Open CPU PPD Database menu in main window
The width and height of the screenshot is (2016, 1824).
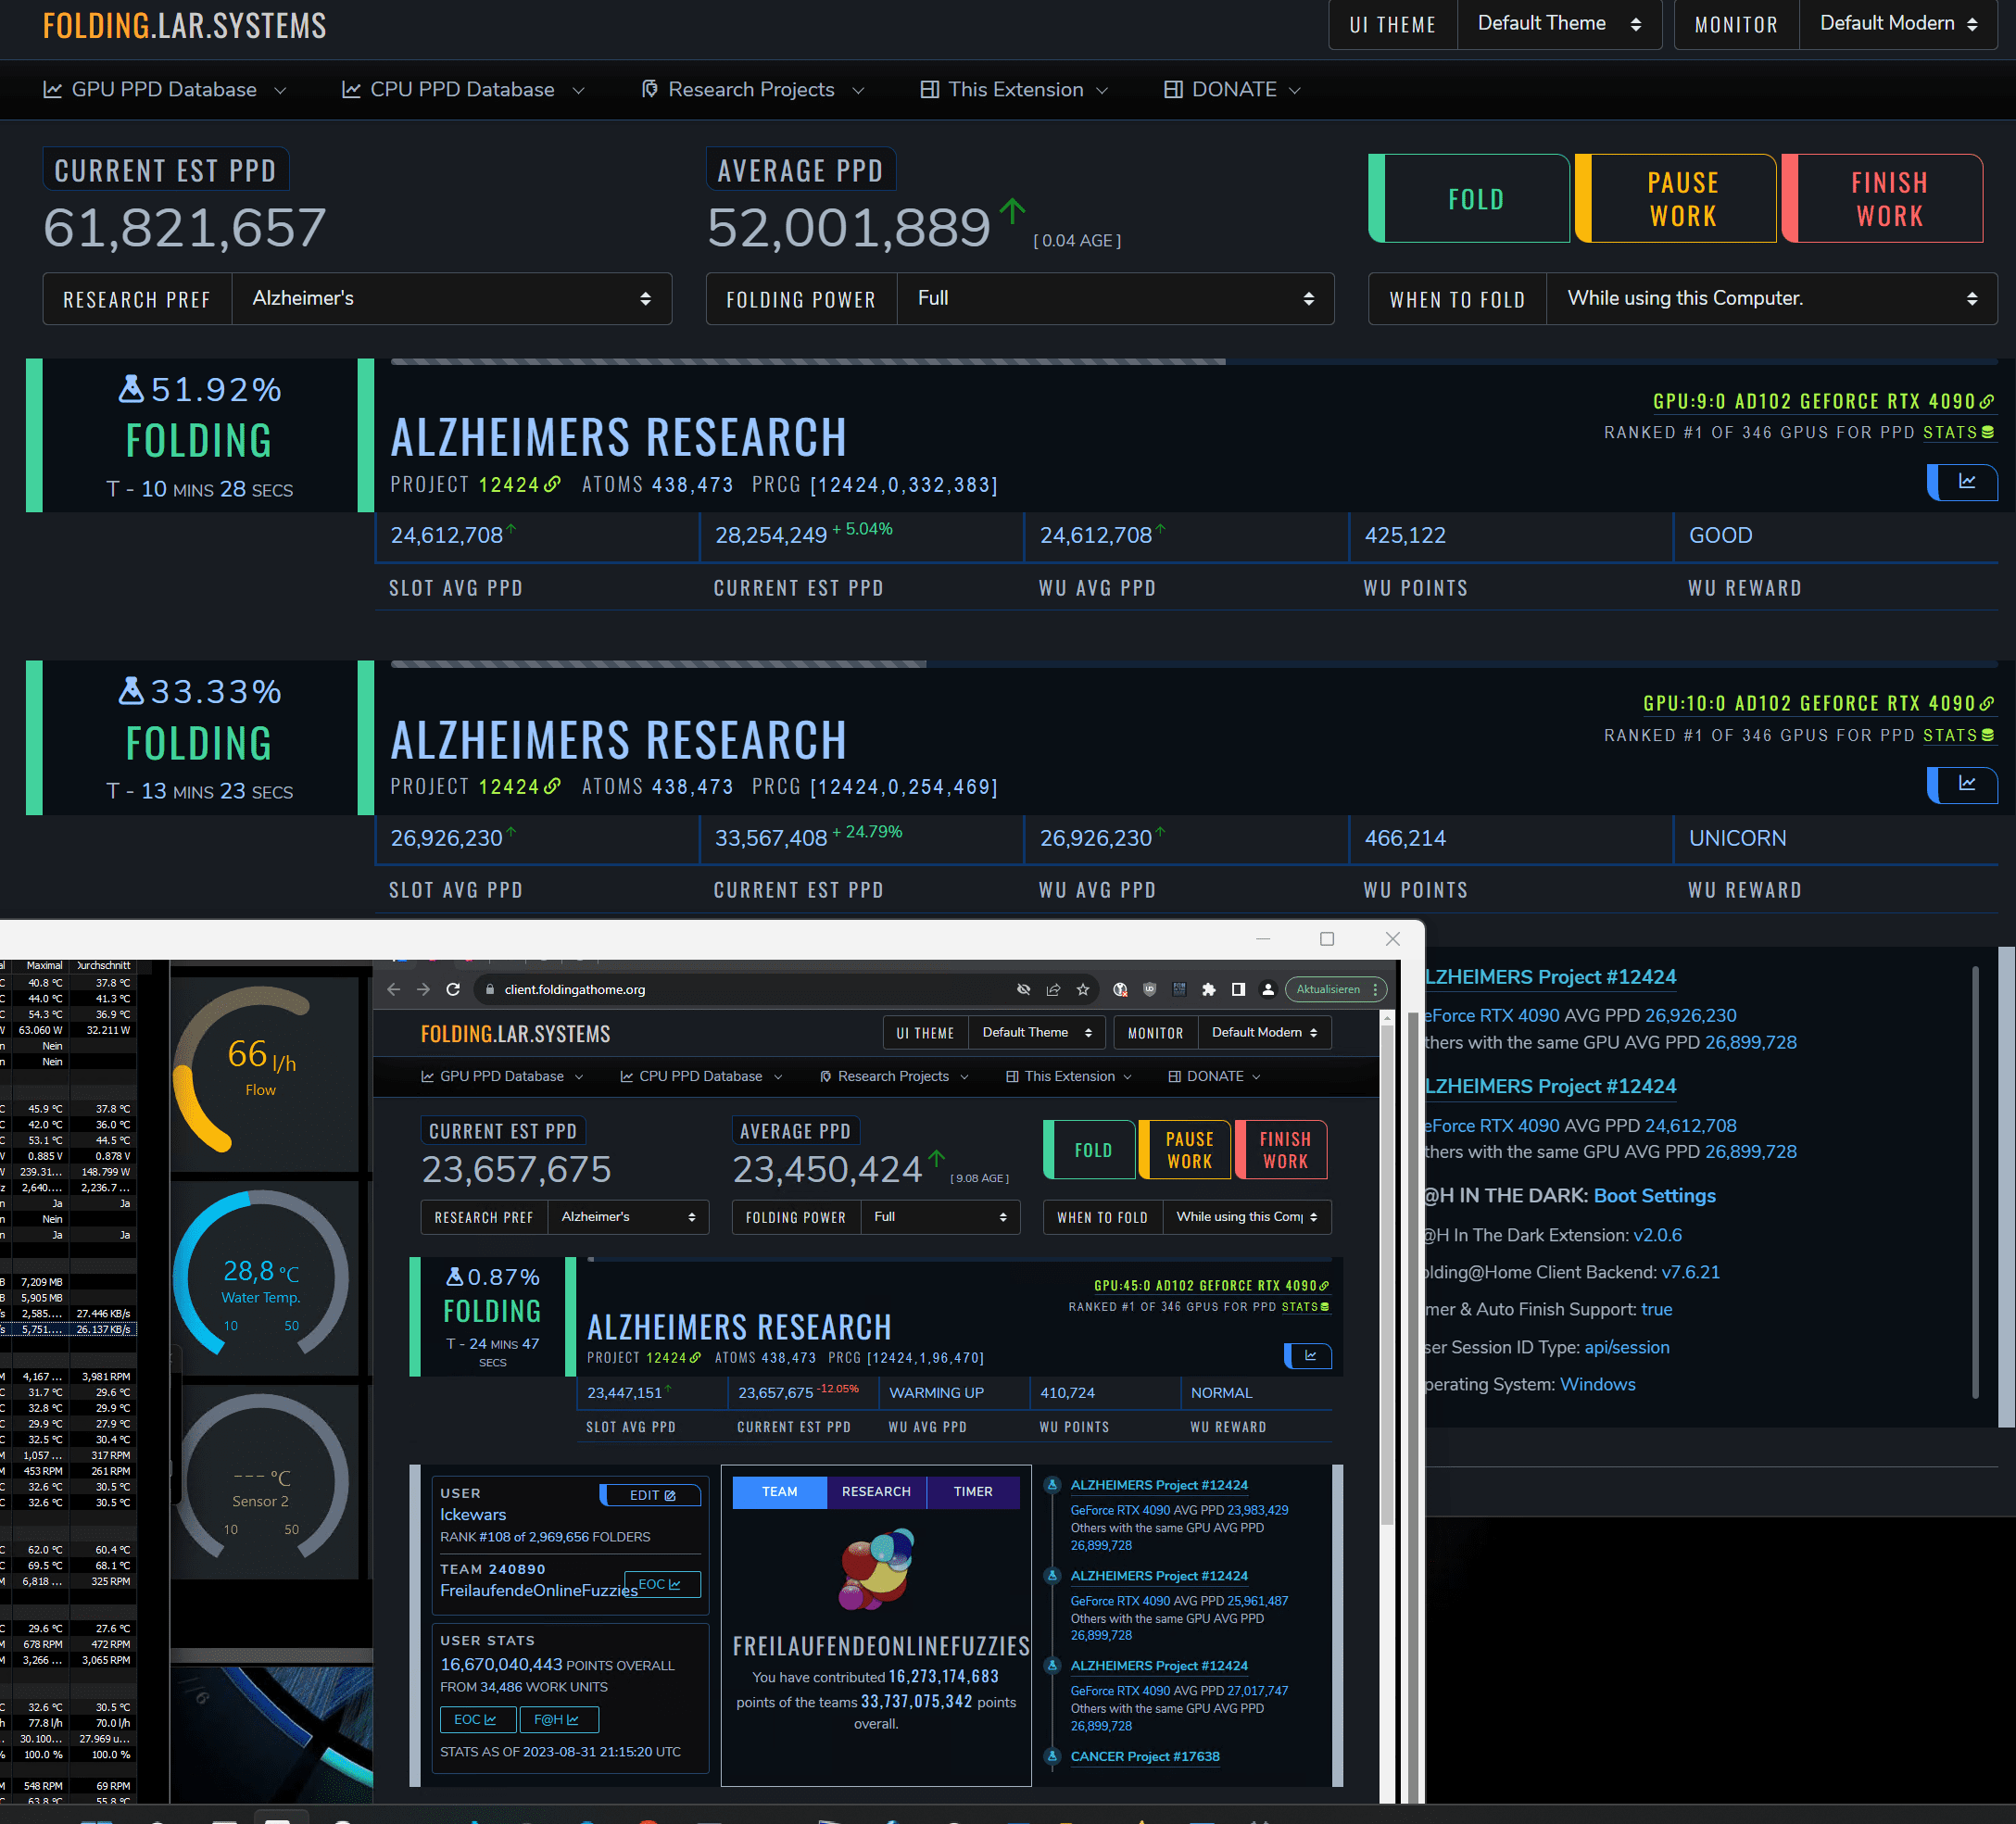(463, 90)
